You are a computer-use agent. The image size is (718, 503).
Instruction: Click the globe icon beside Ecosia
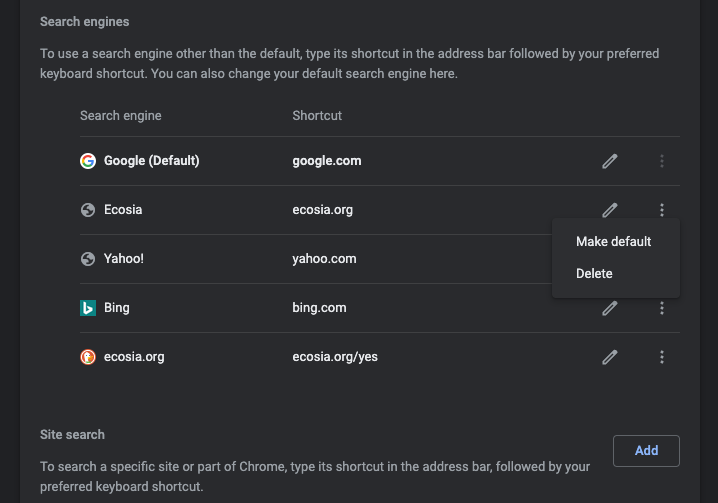pos(88,210)
